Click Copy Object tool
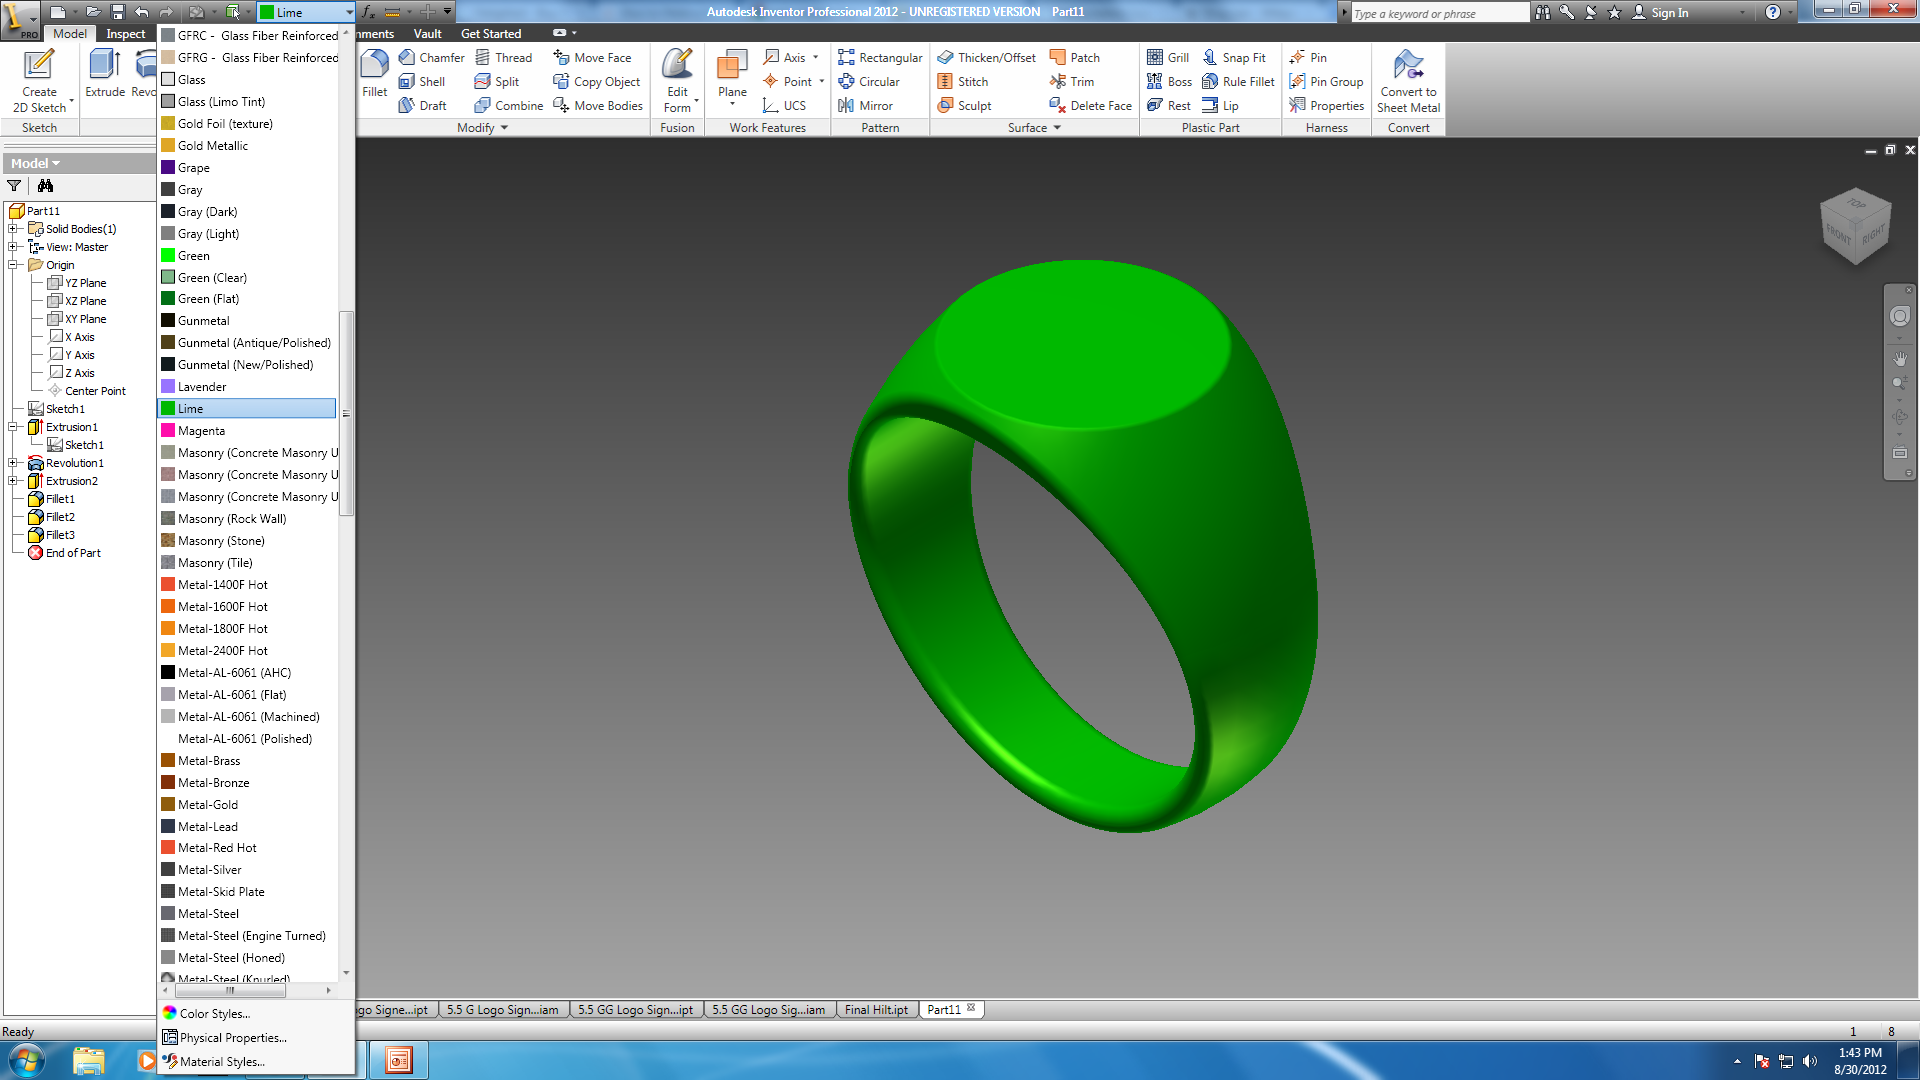Image resolution: width=1920 pixels, height=1080 pixels. [x=597, y=82]
